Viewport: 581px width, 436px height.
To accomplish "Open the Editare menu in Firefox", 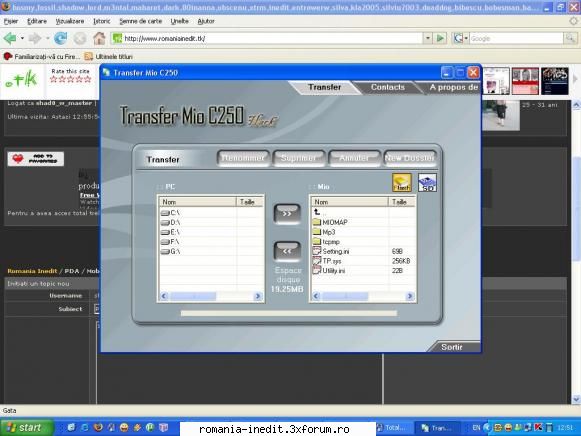I will [x=37, y=21].
